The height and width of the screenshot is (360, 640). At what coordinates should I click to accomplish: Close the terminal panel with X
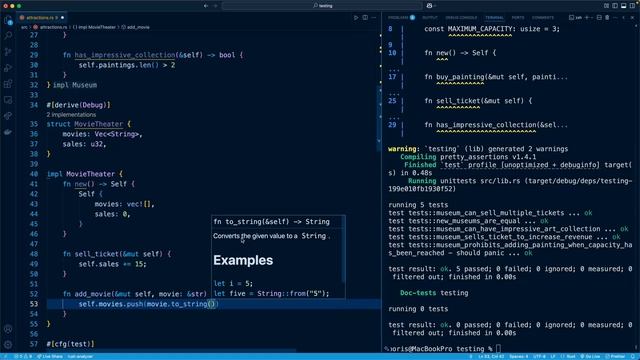pyautogui.click(x=632, y=18)
